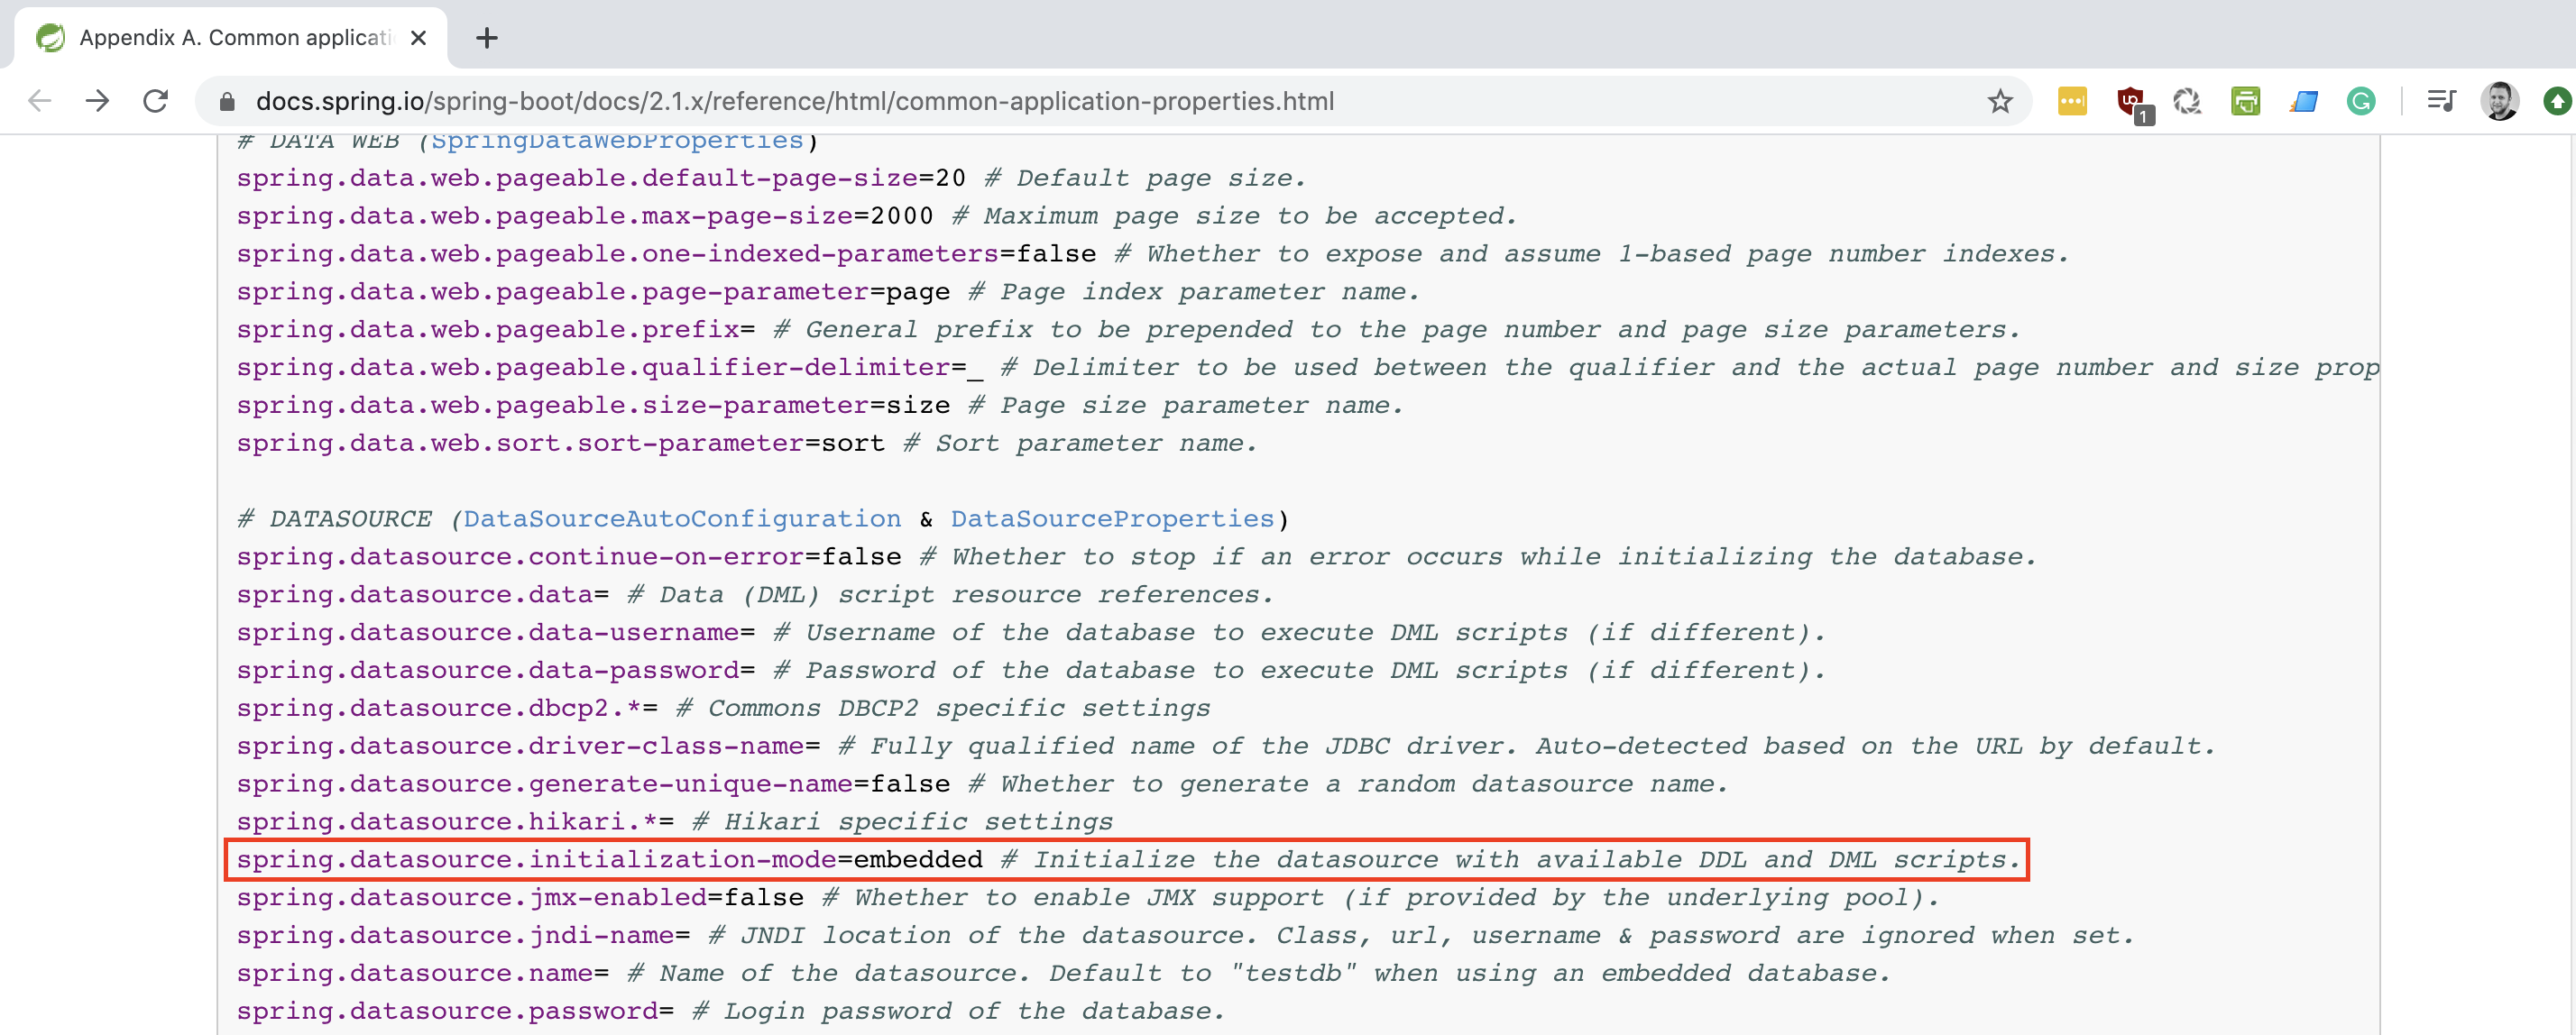This screenshot has height=1035, width=2576.
Task: Click spring.datasource.initialization-mode property name
Action: pyautogui.click(x=537, y=860)
